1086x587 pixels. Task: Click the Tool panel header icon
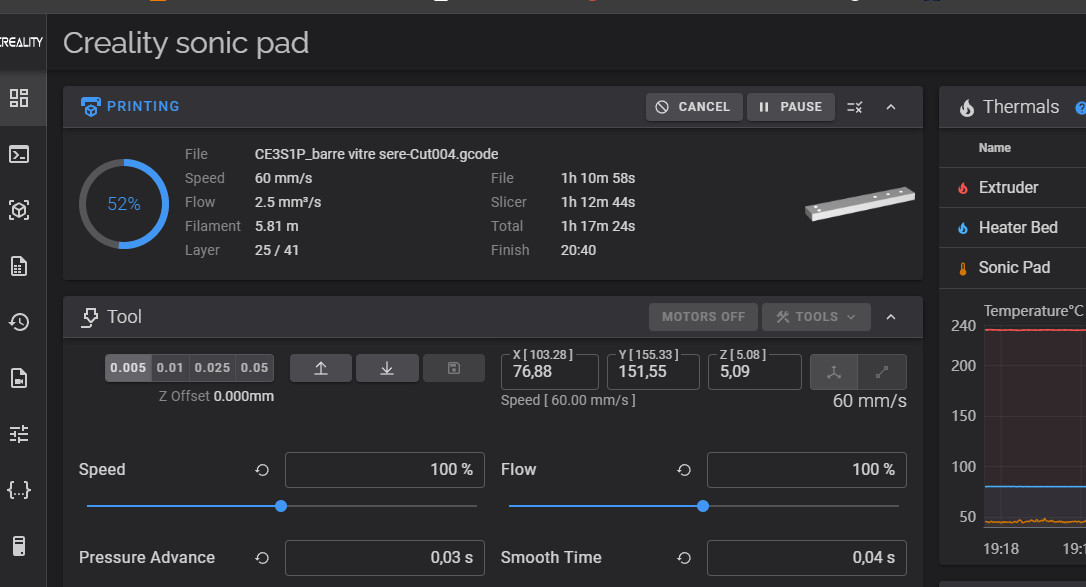point(90,317)
